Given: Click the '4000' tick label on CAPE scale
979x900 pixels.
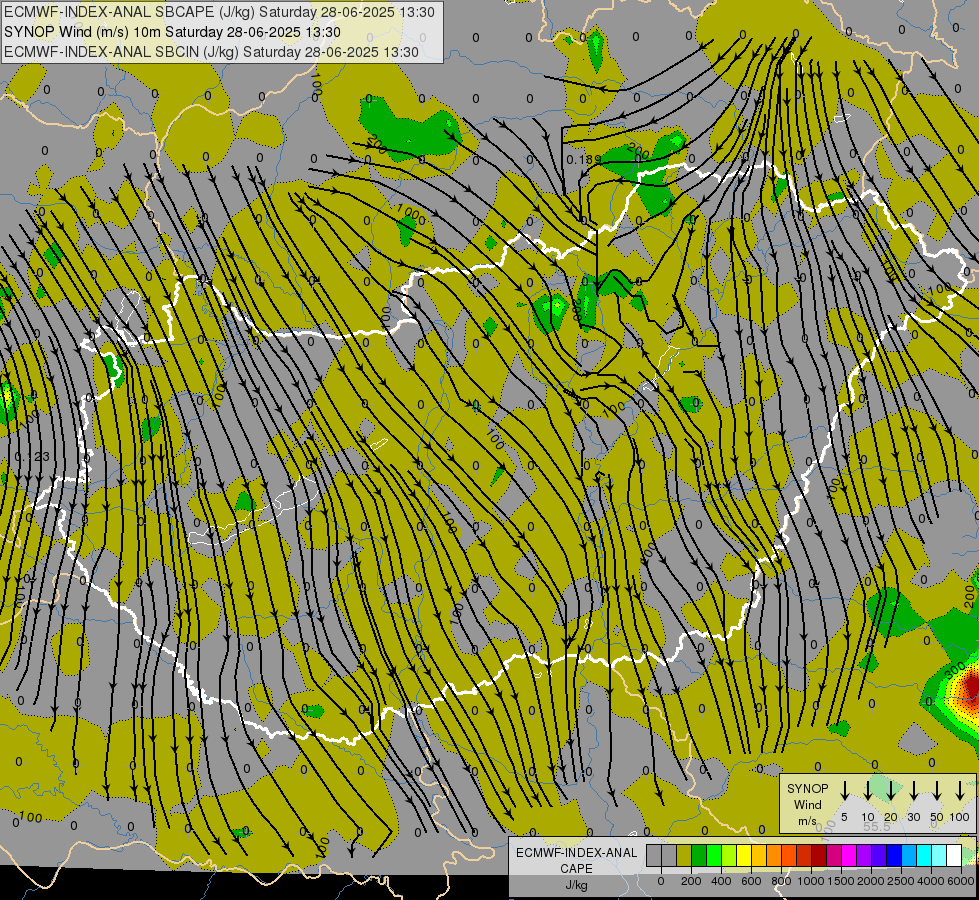Looking at the screenshot, I should tap(931, 881).
